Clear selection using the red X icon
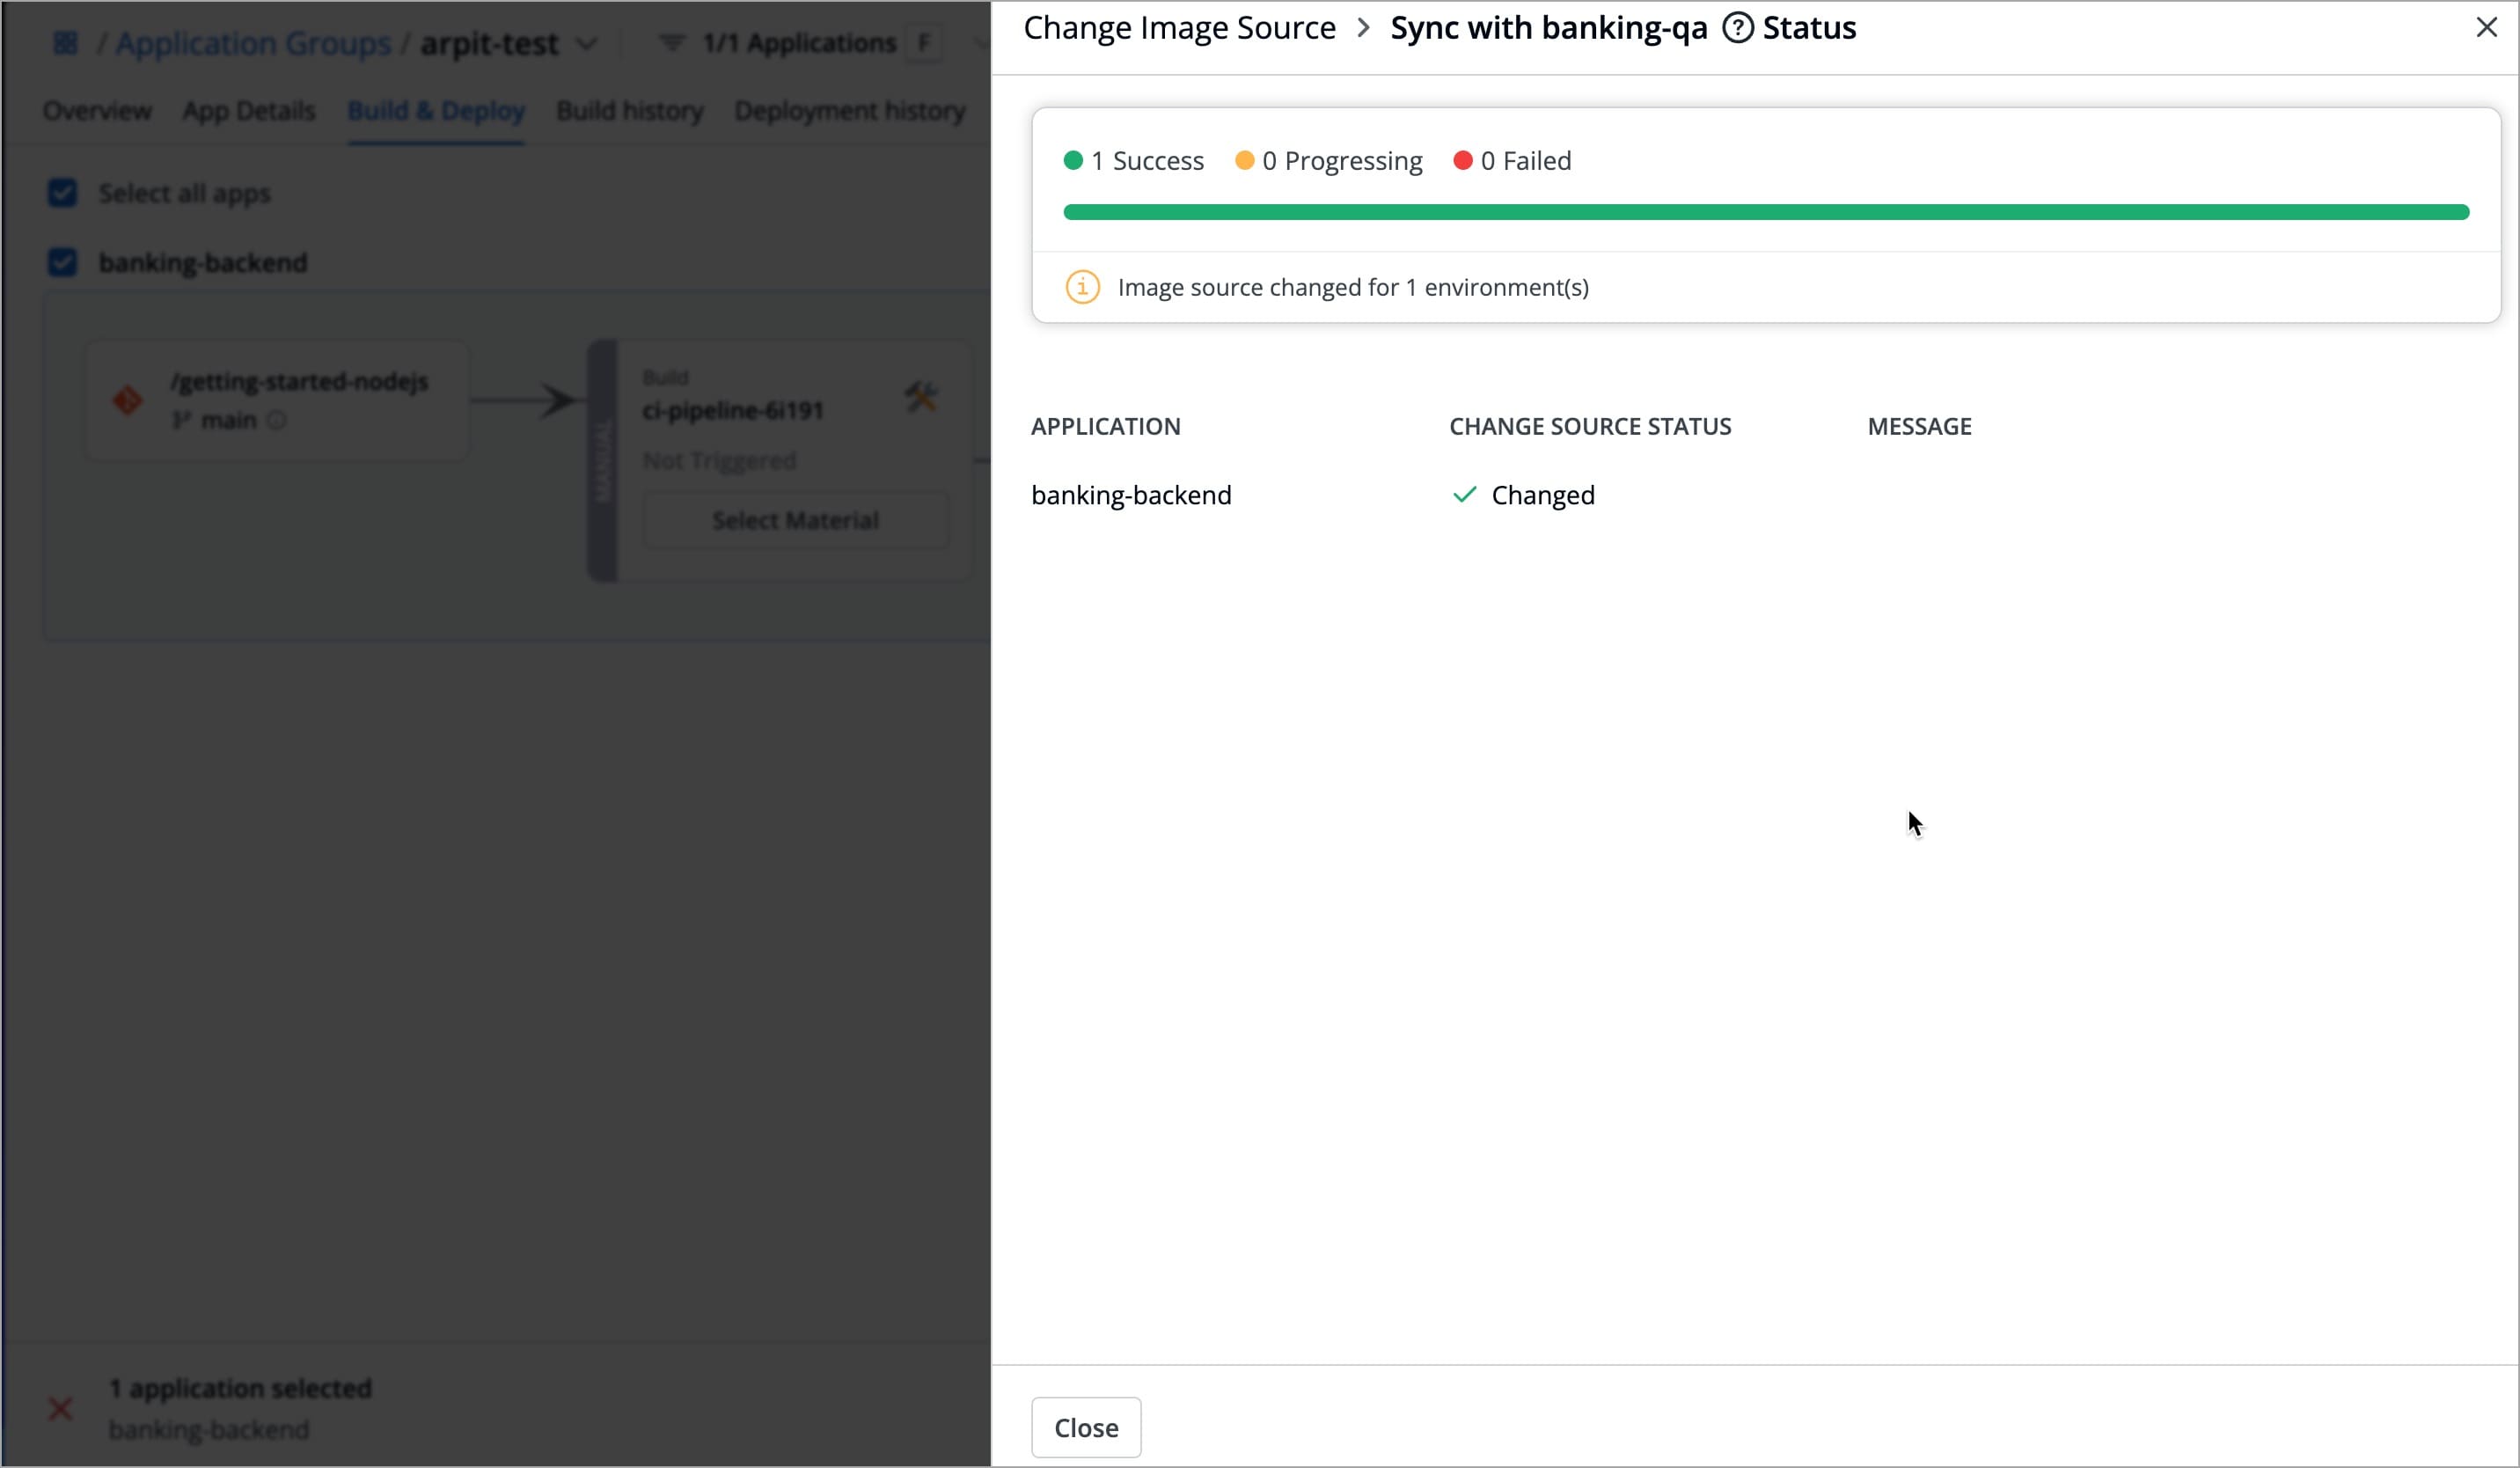The width and height of the screenshot is (2520, 1468). click(x=60, y=1408)
